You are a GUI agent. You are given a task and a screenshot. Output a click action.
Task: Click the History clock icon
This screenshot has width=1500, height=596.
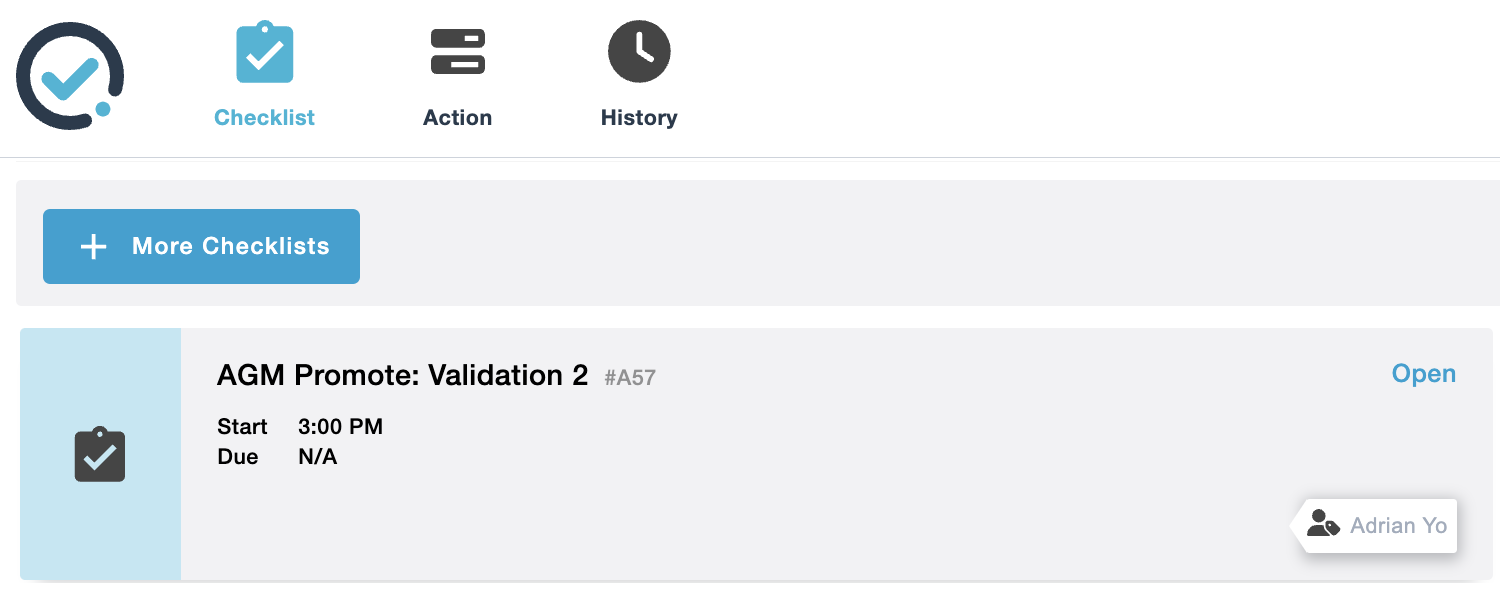[639, 50]
